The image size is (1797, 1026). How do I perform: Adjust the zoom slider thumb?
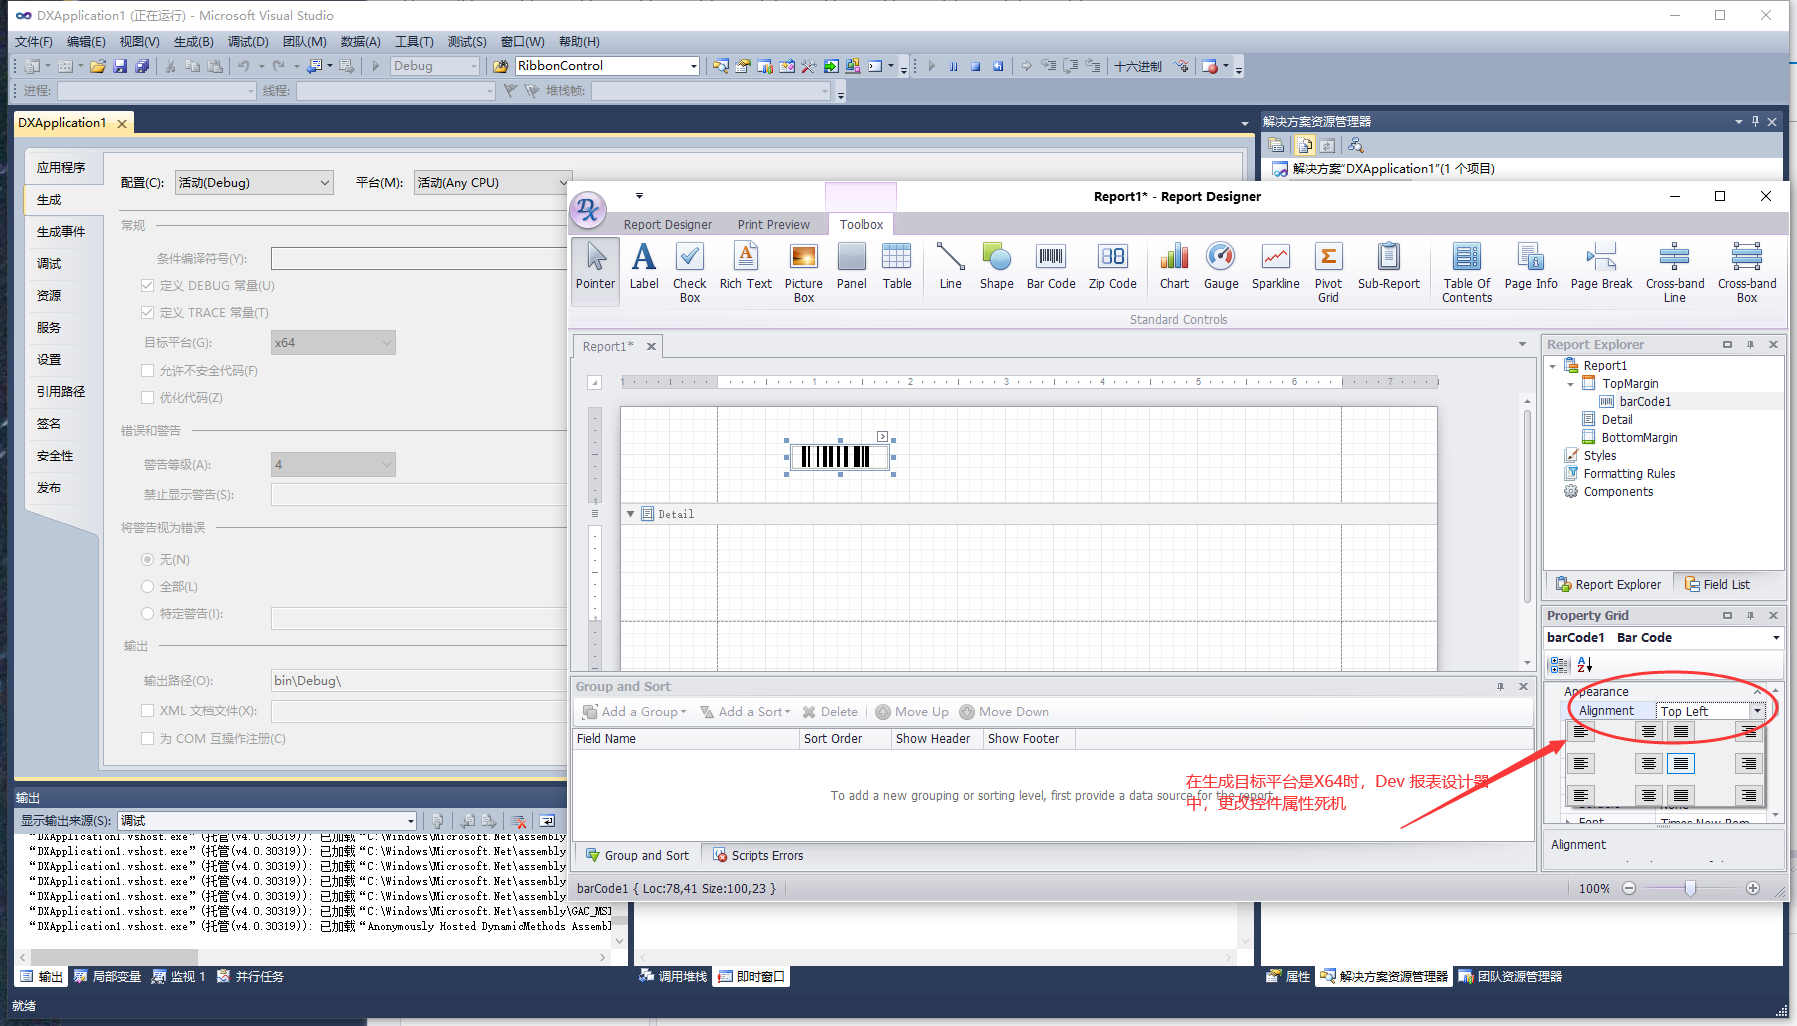coord(1690,888)
